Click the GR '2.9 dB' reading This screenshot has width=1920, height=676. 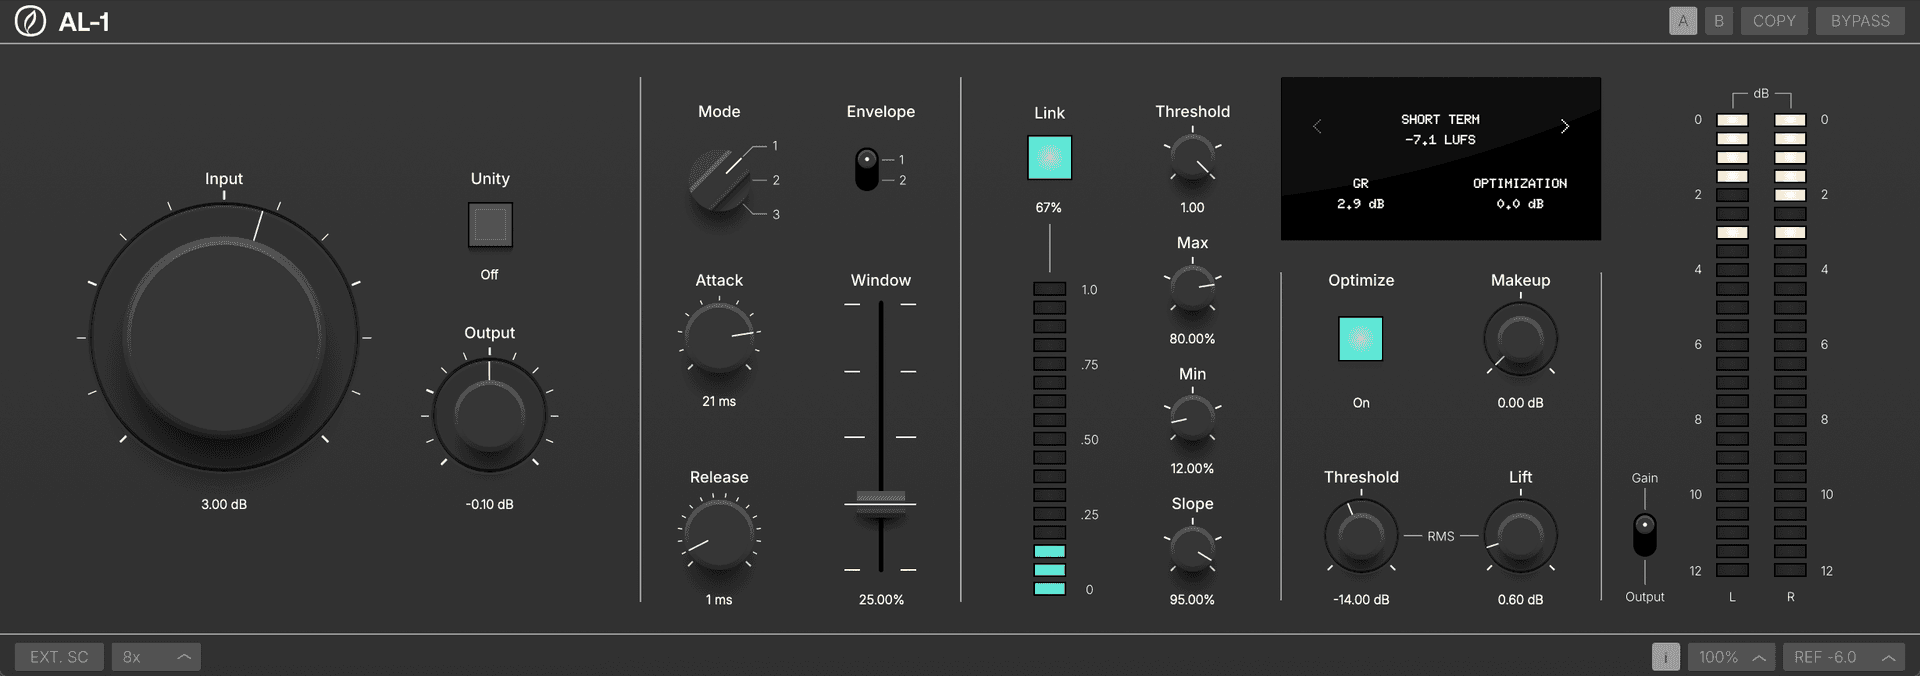pyautogui.click(x=1360, y=204)
